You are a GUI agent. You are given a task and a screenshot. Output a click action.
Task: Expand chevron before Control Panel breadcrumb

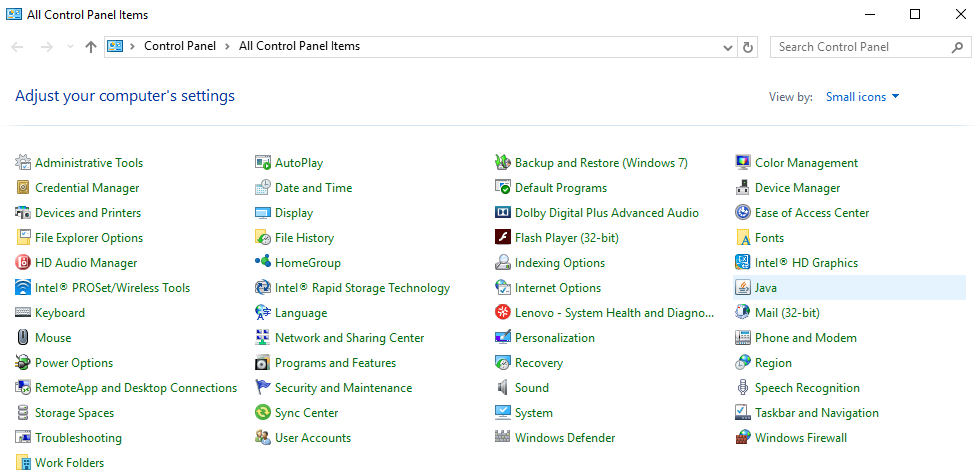point(132,46)
